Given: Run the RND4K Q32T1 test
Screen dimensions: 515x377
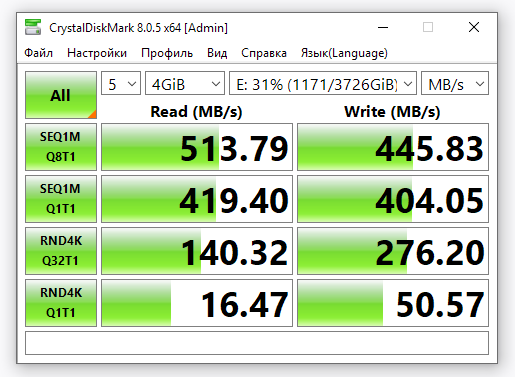Looking at the screenshot, I should [61, 251].
